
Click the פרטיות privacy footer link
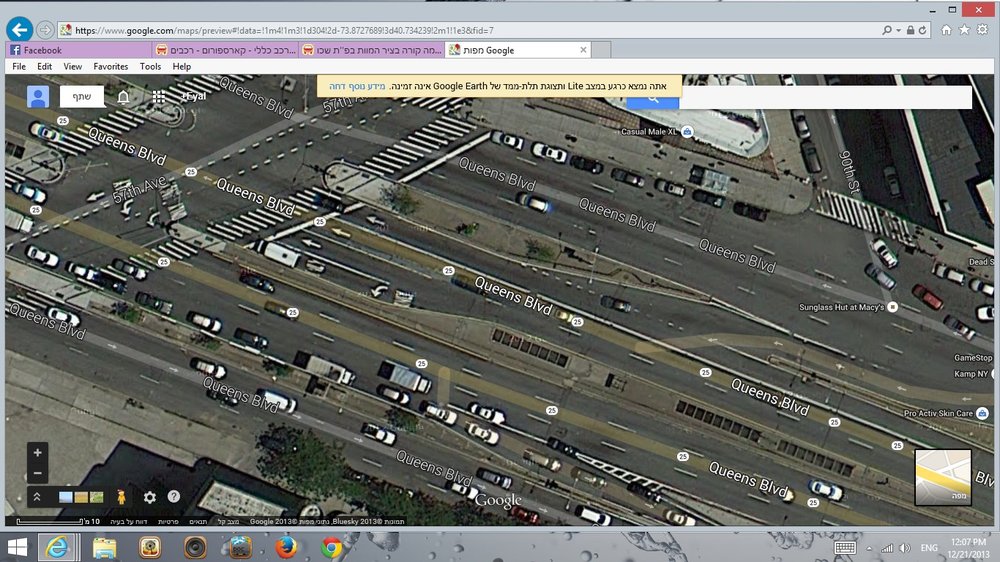coord(168,521)
